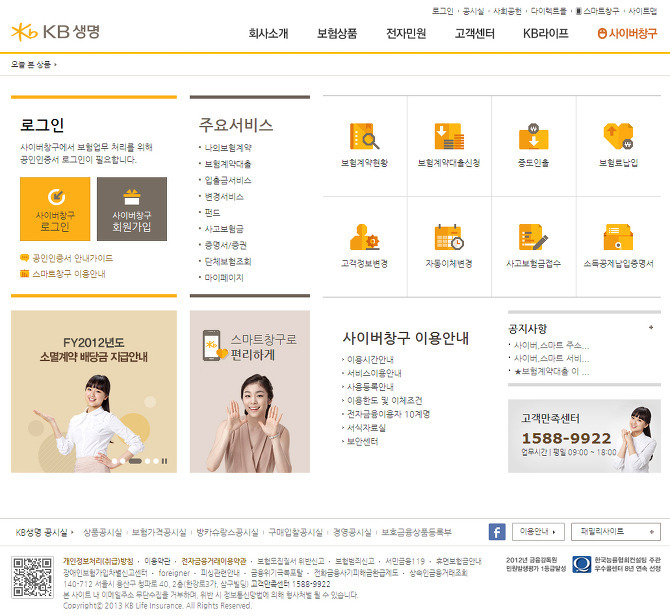The image size is (670, 615).
Task: Open the 전자민원 menu
Action: tap(406, 33)
